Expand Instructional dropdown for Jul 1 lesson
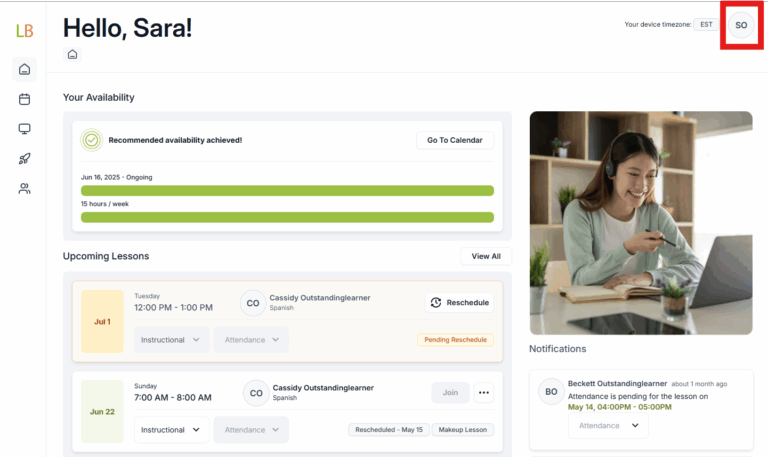 click(x=171, y=340)
